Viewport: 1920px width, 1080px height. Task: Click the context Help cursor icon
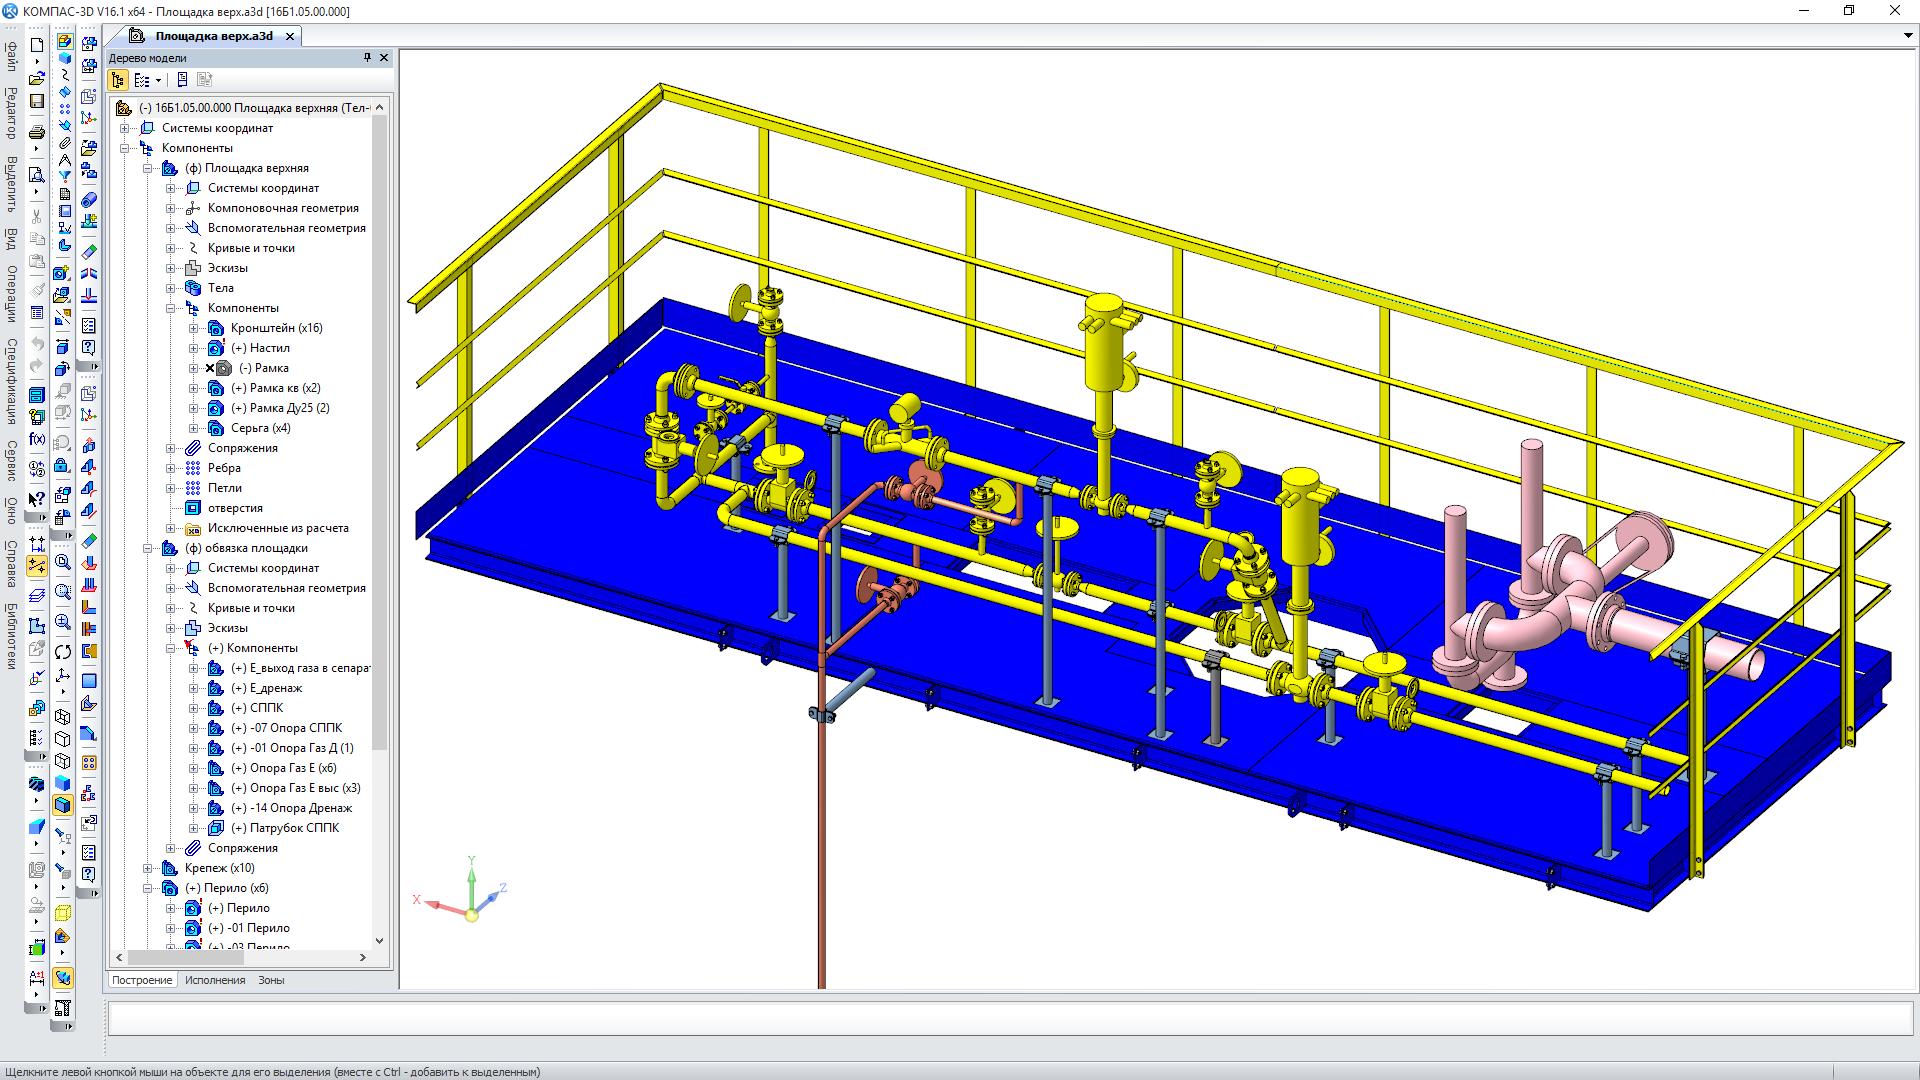[x=37, y=499]
